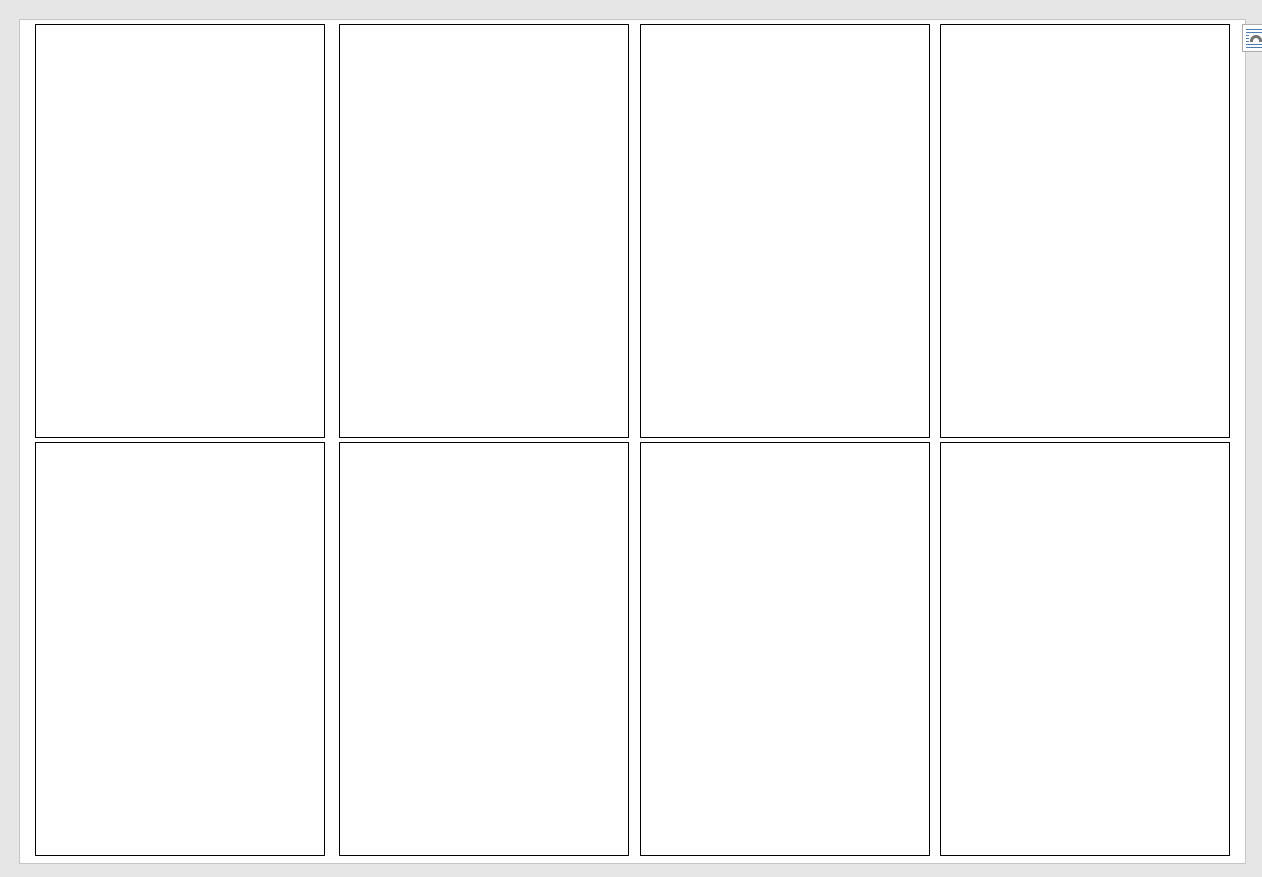Select the last rectangle in the top row
1262x877 pixels.
click(1085, 231)
